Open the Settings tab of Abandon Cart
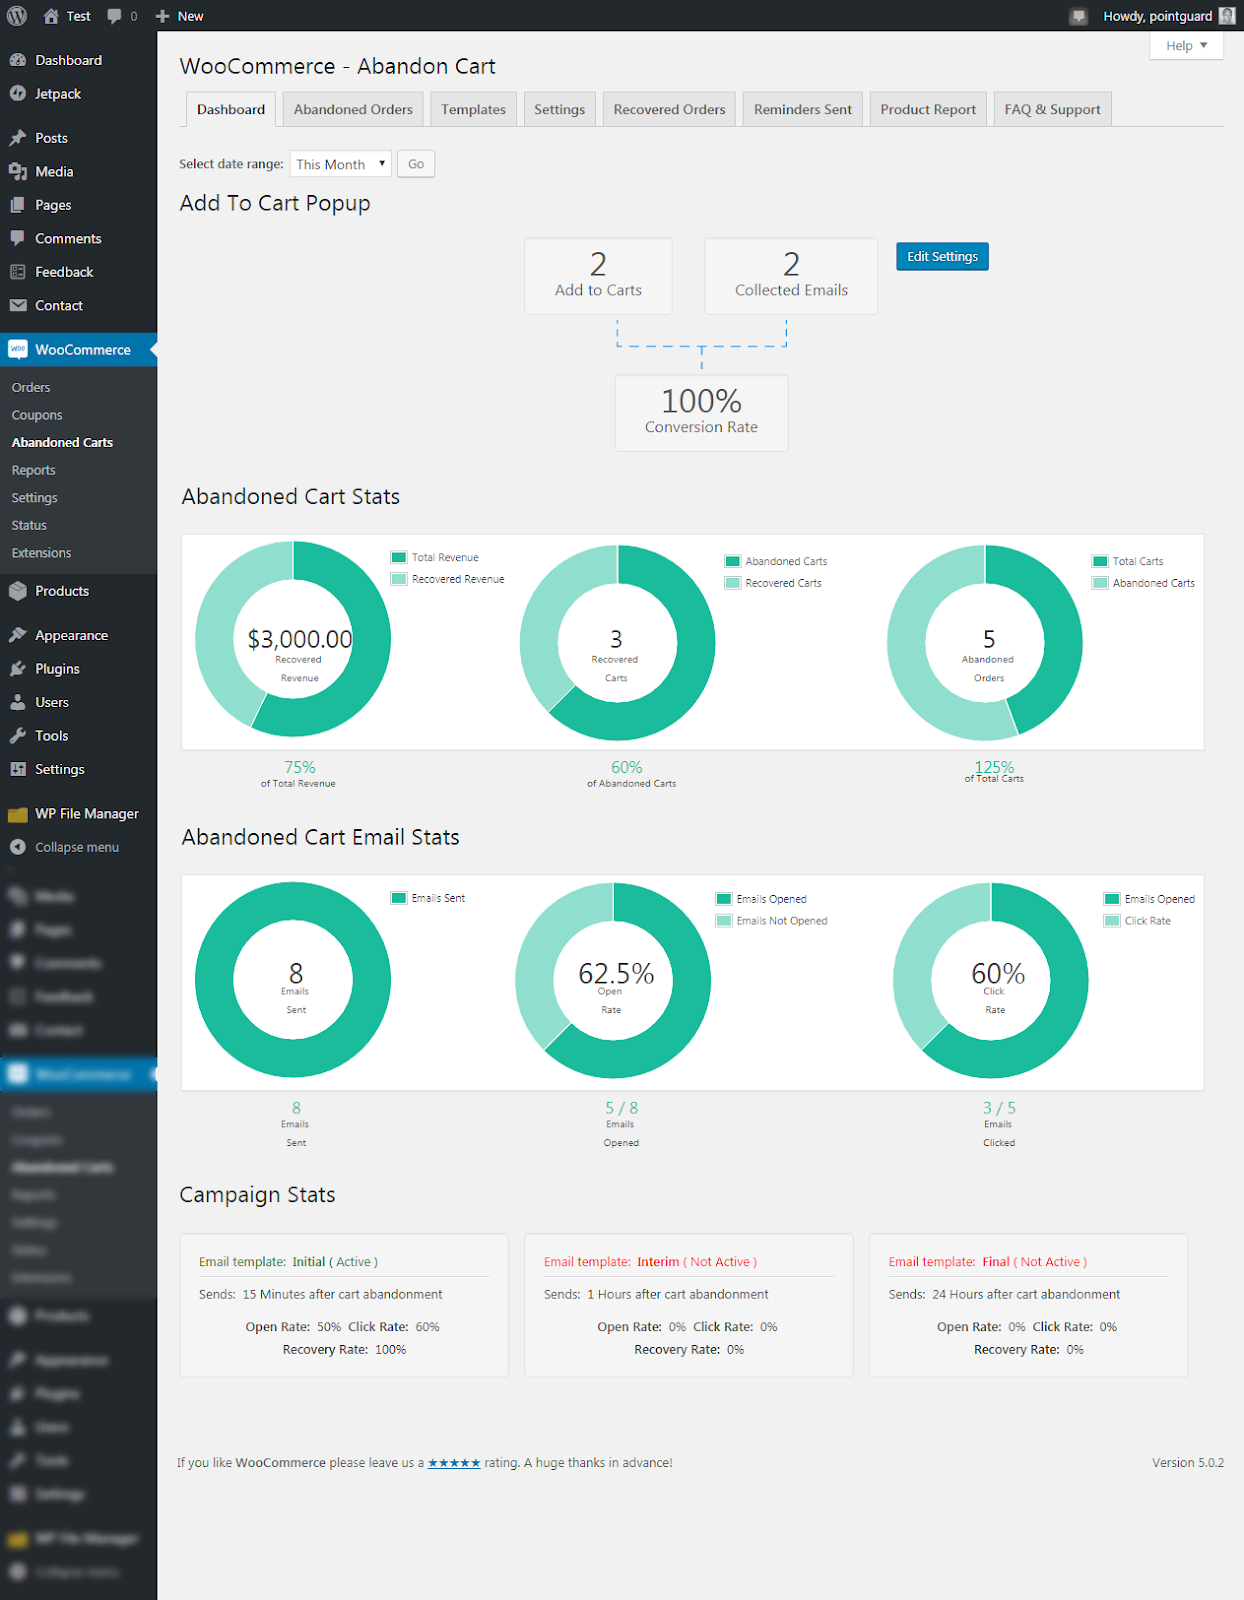 (559, 109)
